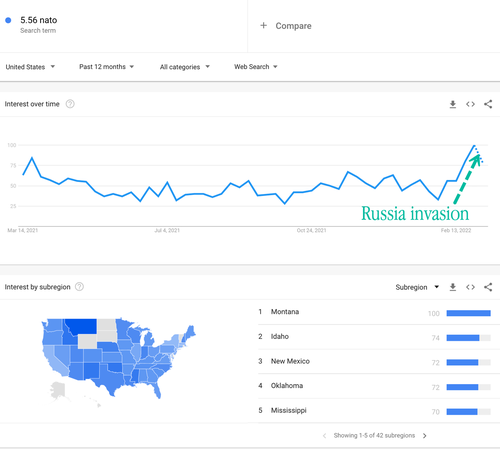The height and width of the screenshot is (449, 500).
Task: Go to next page of subregions
Action: point(424,436)
